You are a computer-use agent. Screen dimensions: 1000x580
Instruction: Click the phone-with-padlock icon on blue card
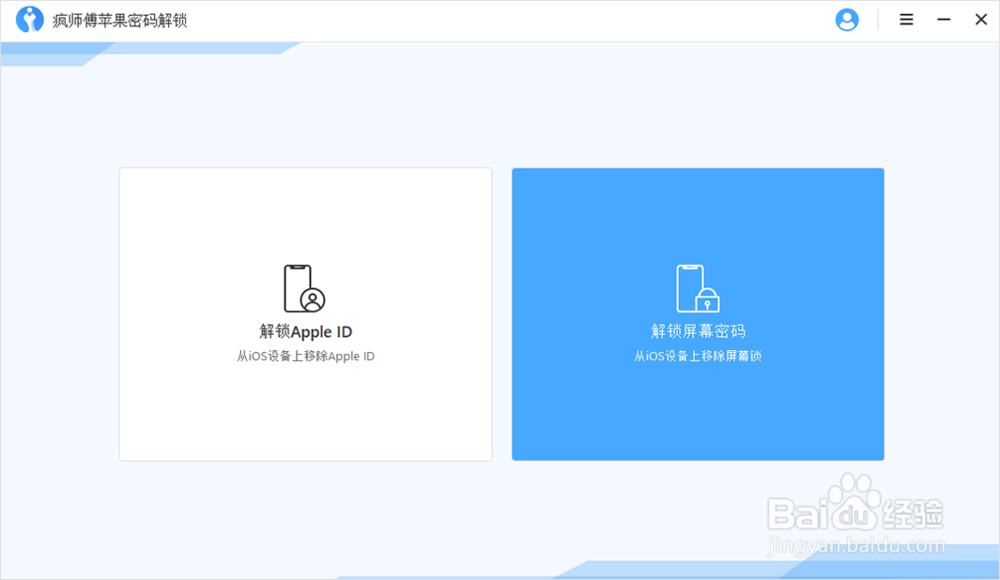tap(697, 288)
